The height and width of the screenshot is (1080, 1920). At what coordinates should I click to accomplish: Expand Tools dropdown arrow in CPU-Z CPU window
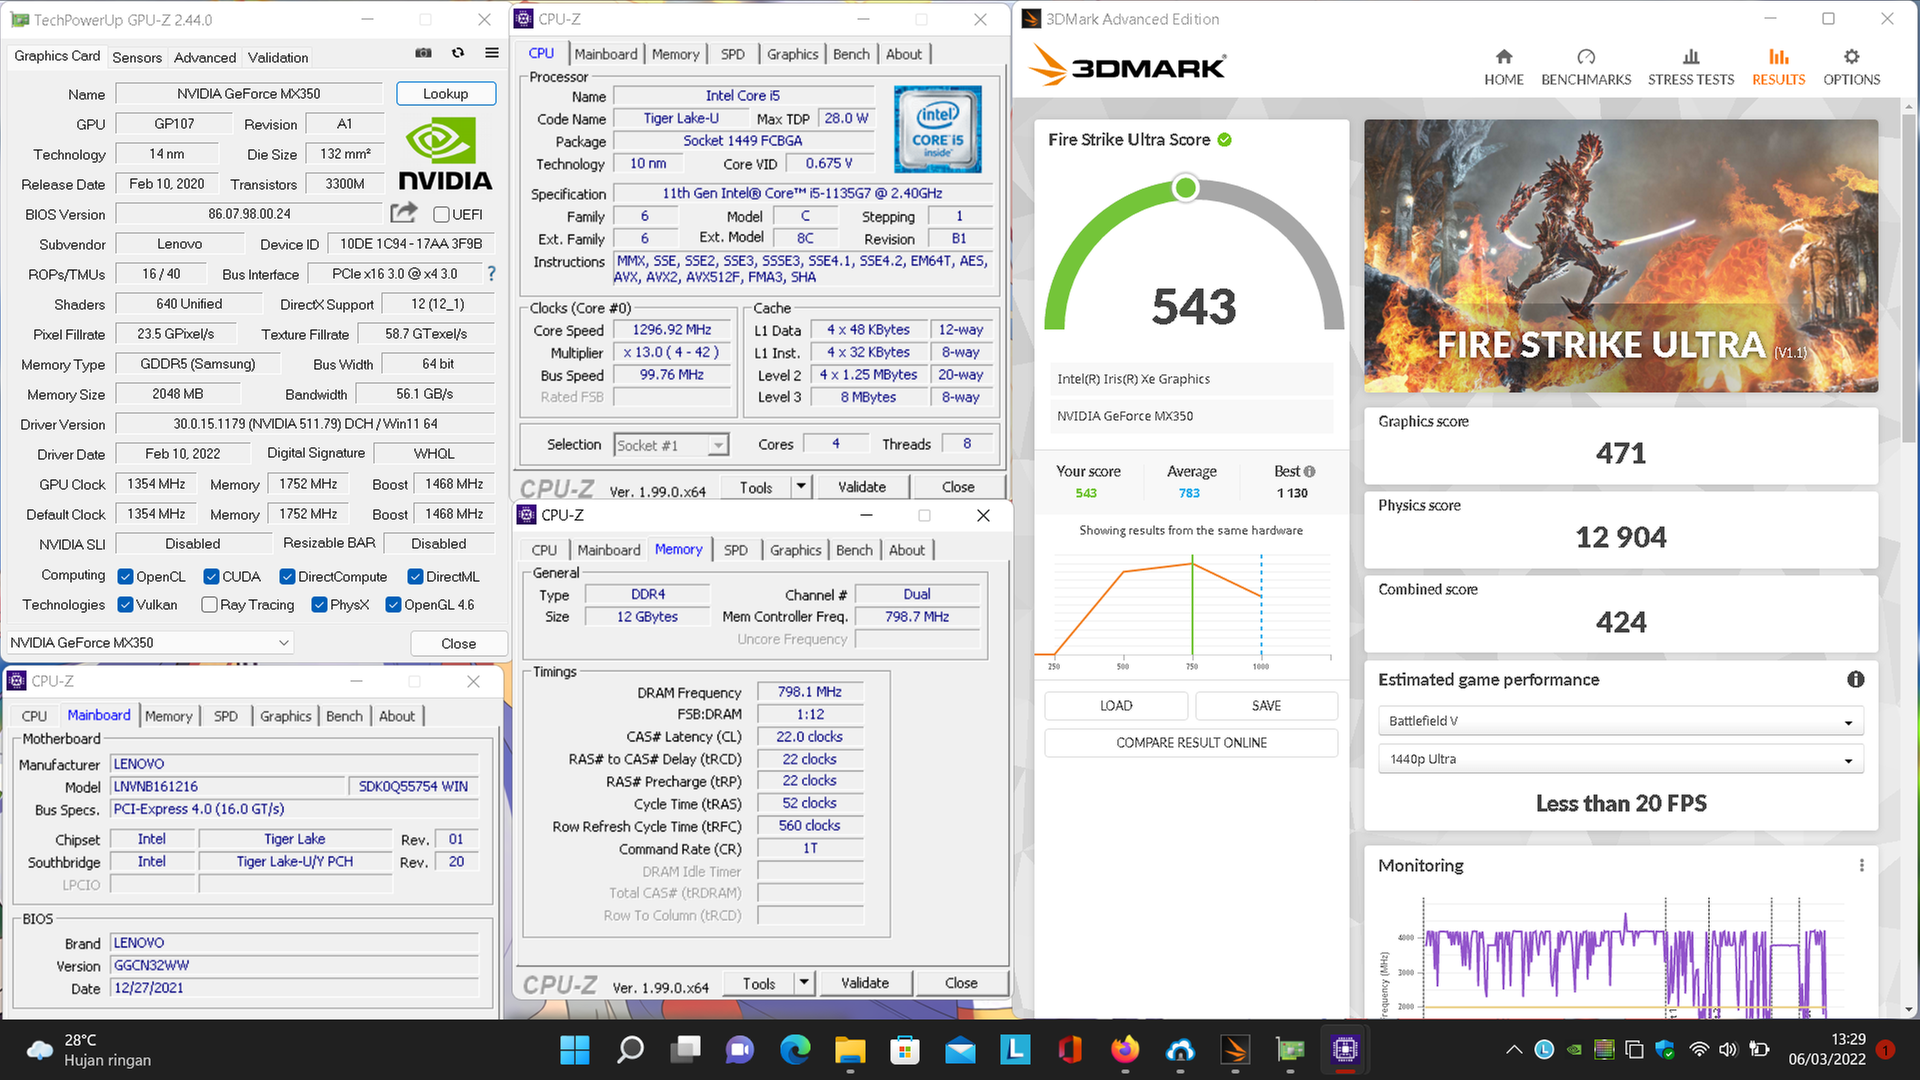(x=801, y=487)
